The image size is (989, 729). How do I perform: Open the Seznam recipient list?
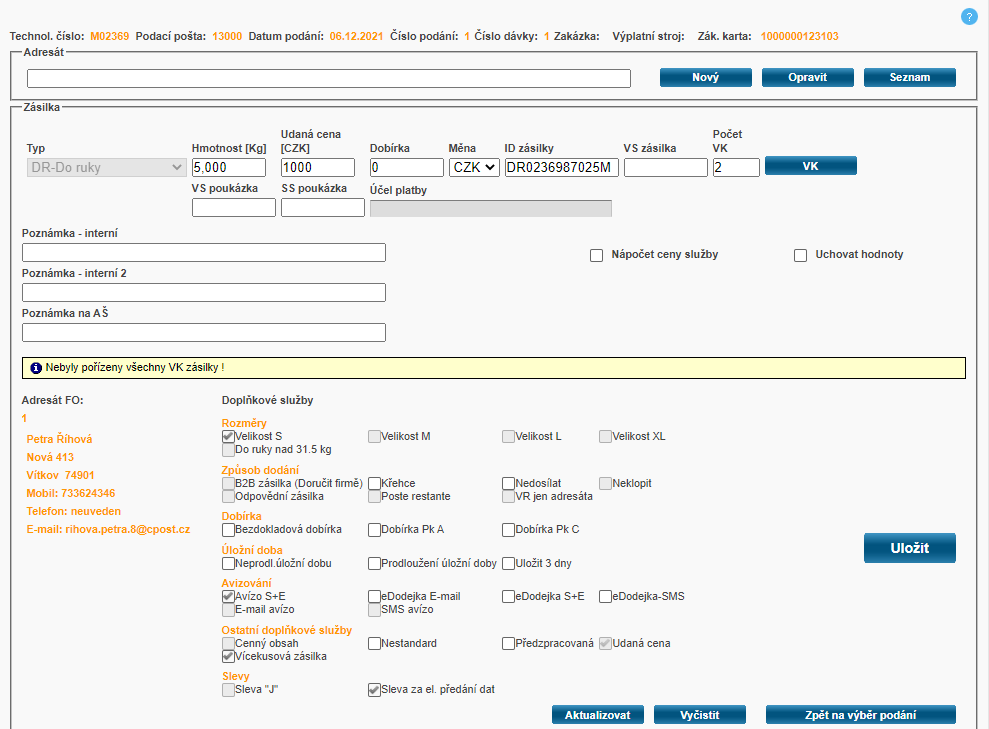910,77
